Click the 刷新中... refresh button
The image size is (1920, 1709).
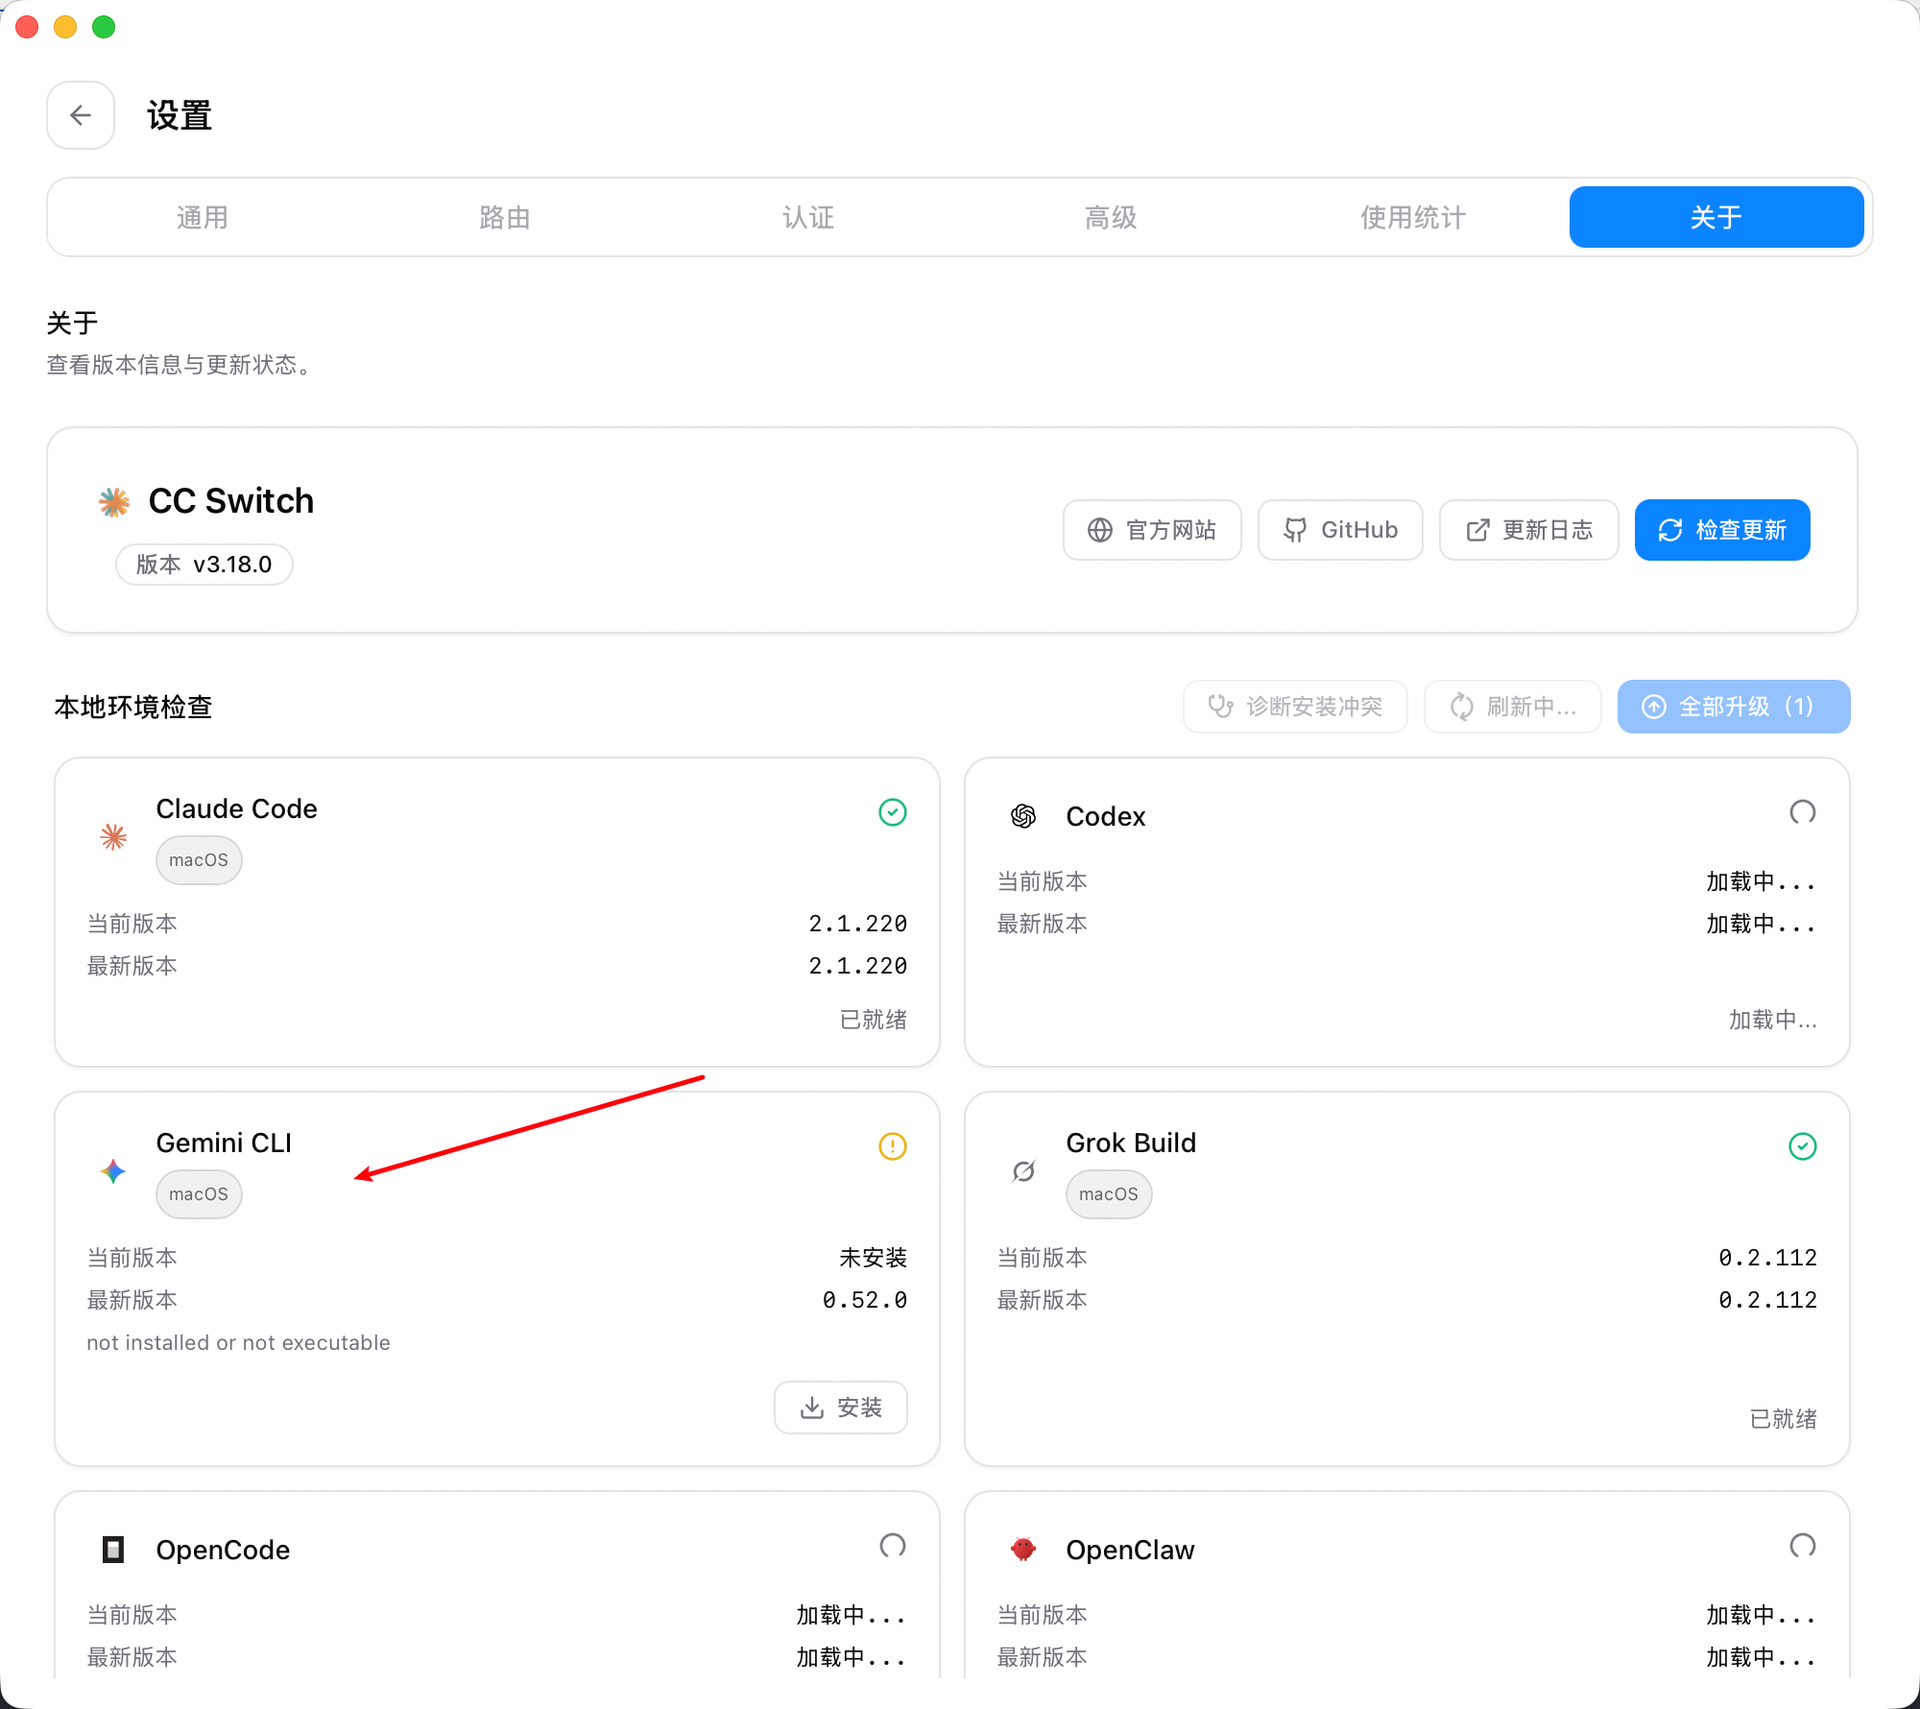click(x=1512, y=707)
